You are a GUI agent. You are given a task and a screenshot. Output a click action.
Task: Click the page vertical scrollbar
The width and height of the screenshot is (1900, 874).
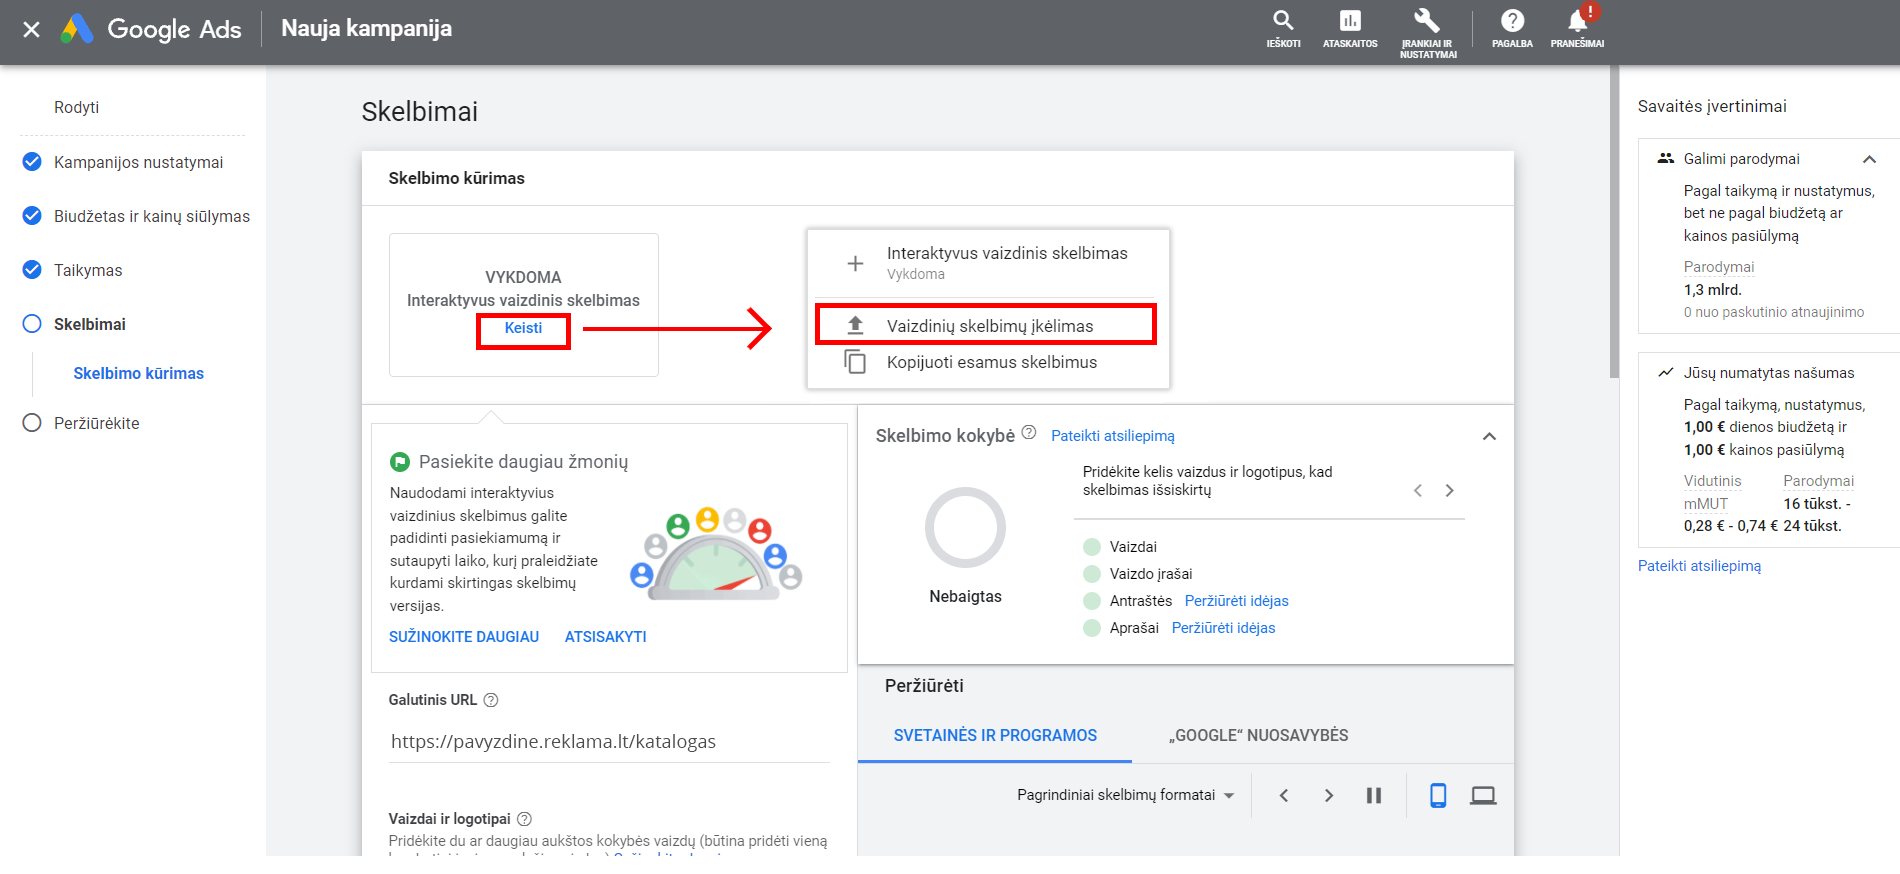coord(1614,222)
